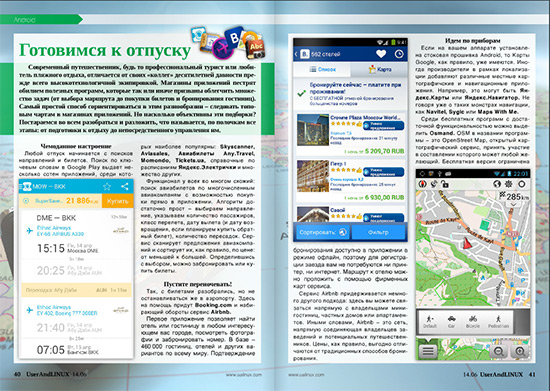Zoom out with the minus magnifier button
The width and height of the screenshot is (550, 391).
coord(499,351)
